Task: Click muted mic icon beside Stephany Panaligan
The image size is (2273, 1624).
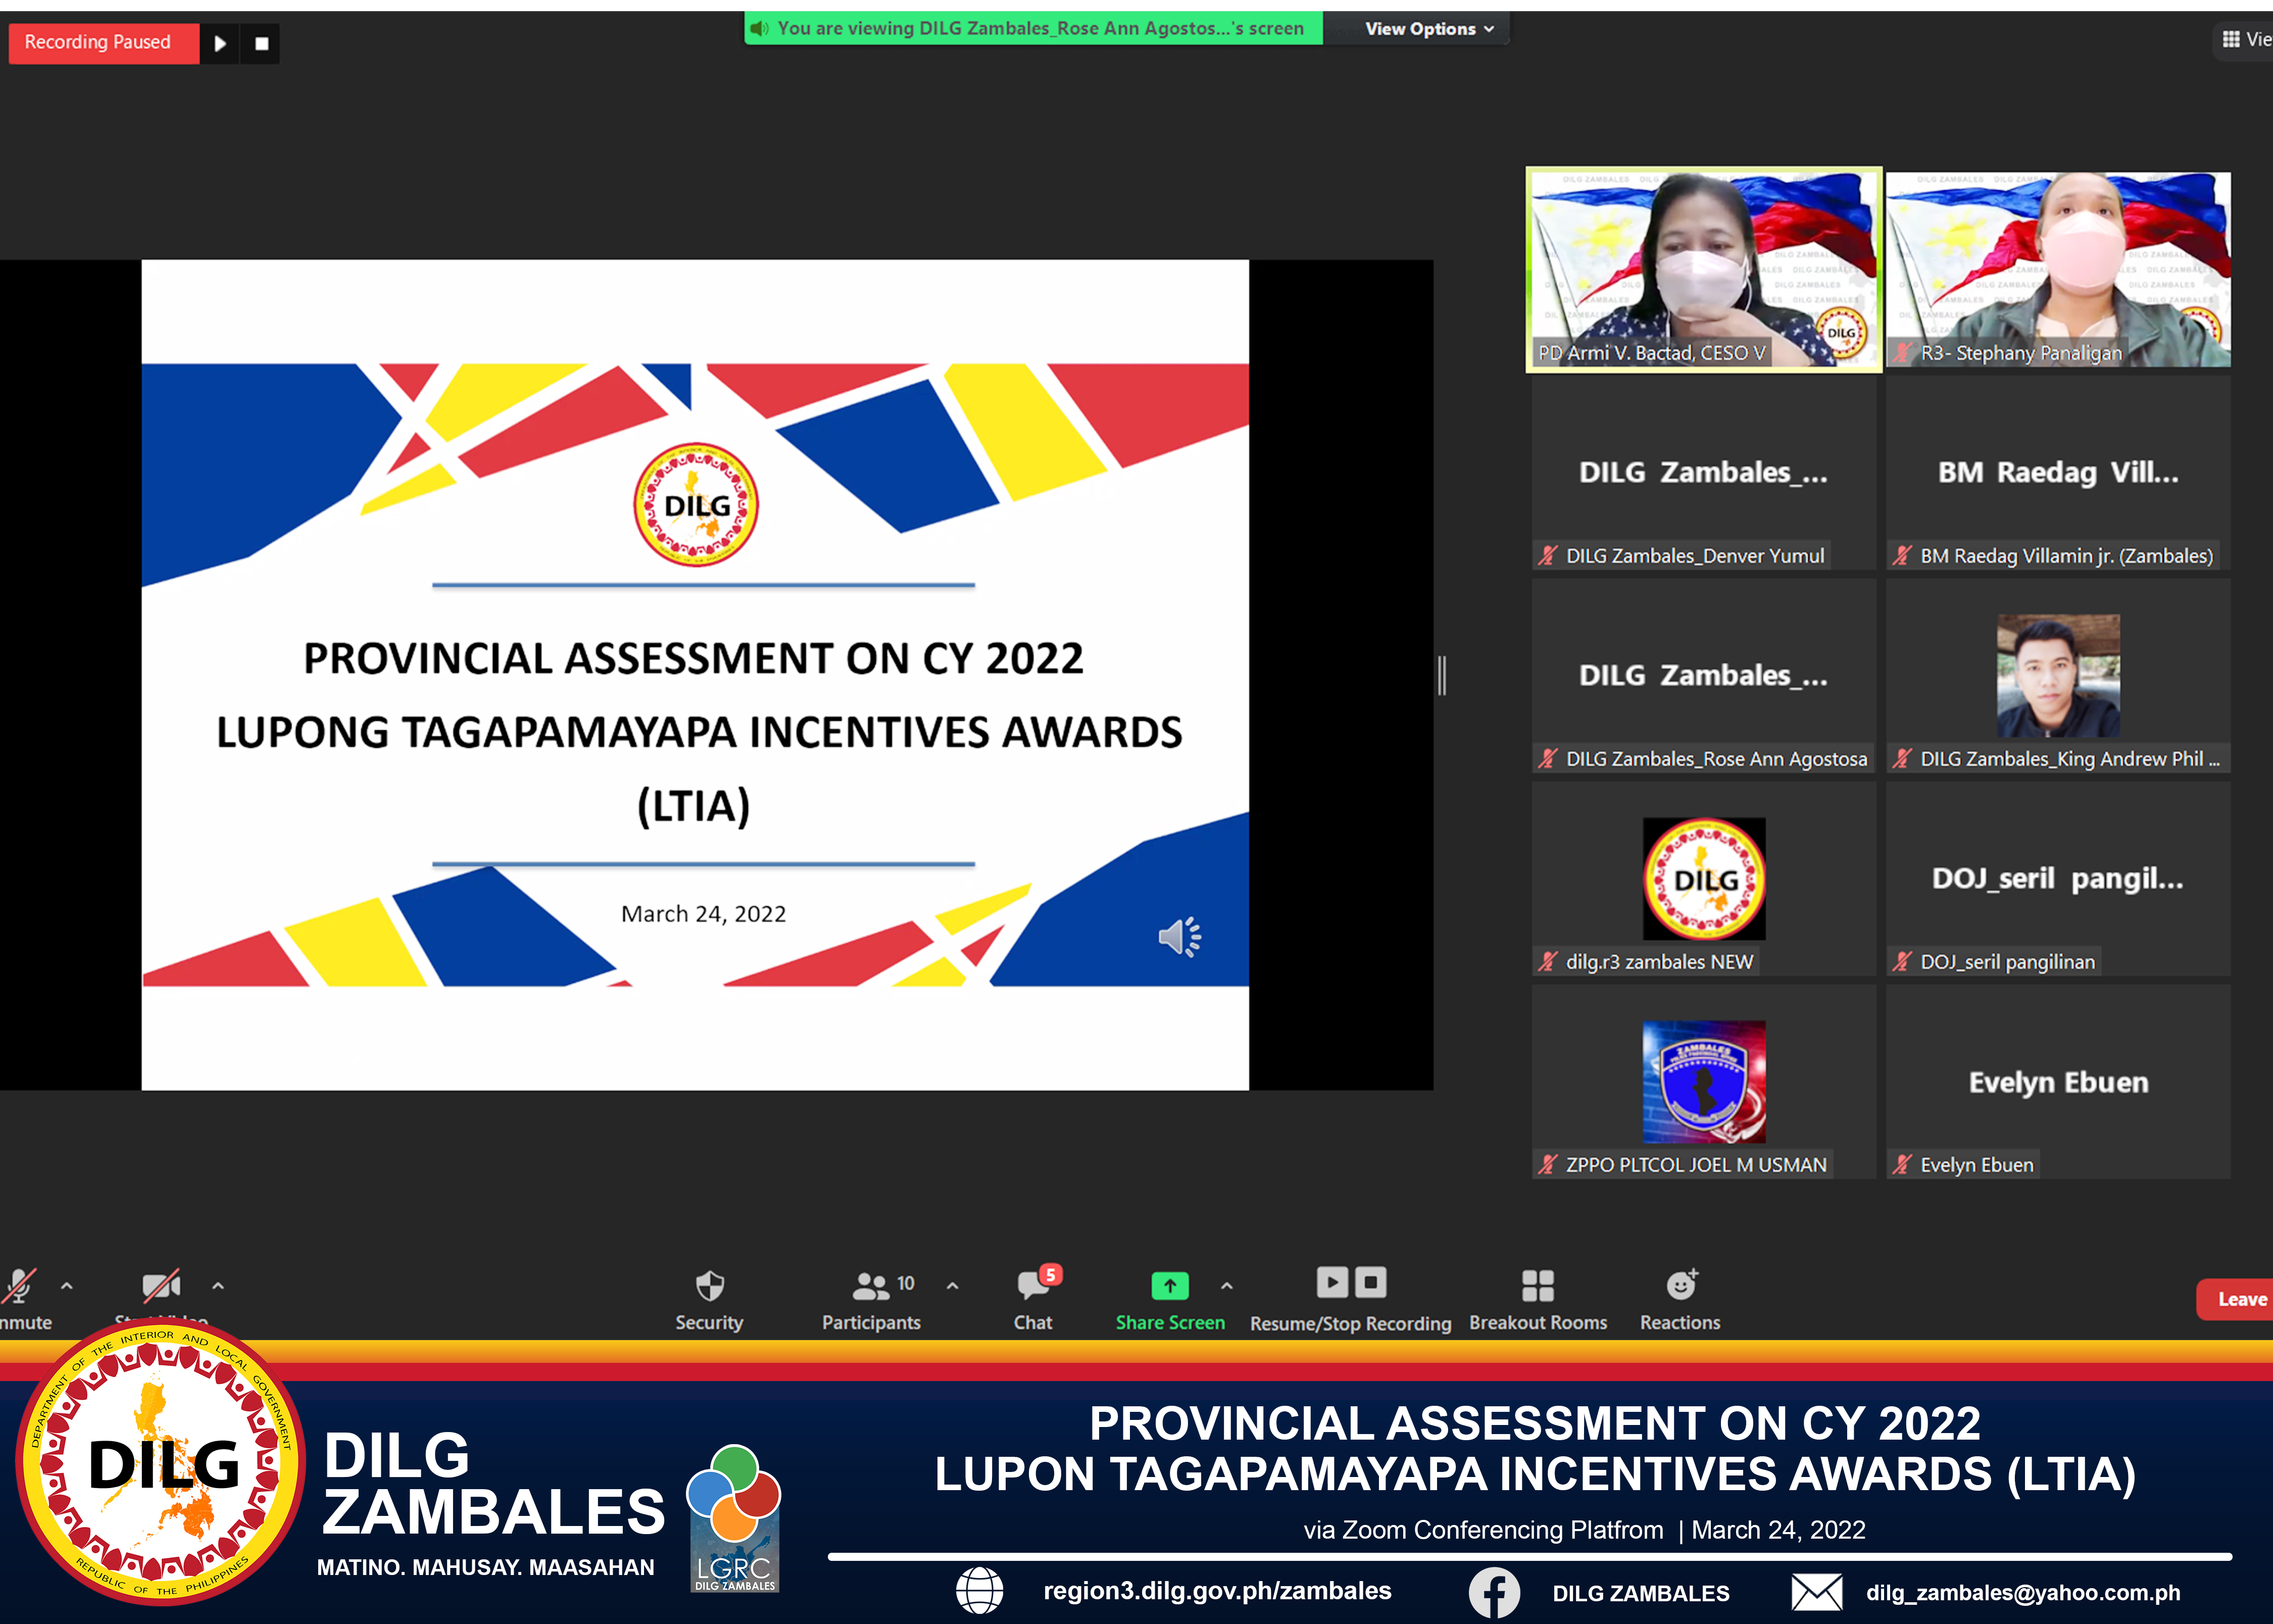Action: click(x=1902, y=352)
